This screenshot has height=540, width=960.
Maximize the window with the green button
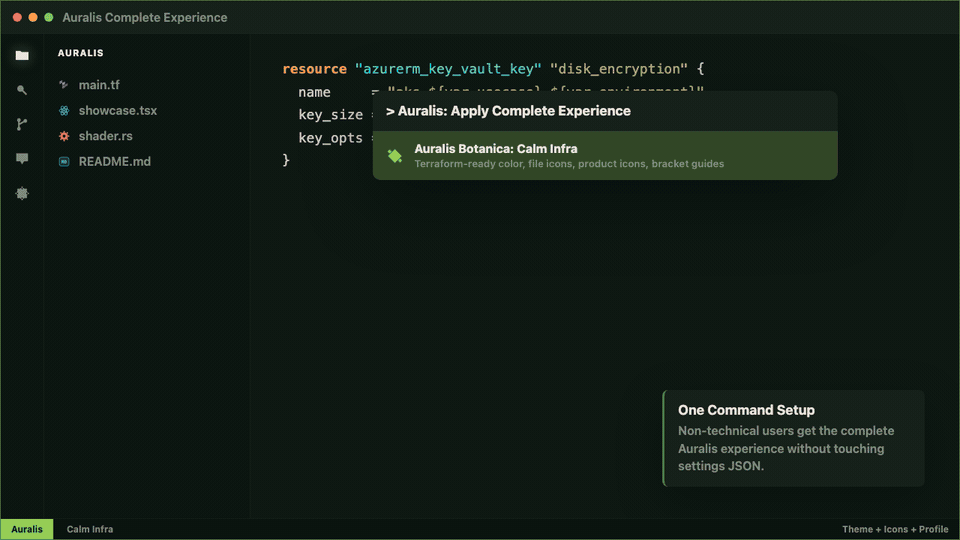tap(49, 18)
